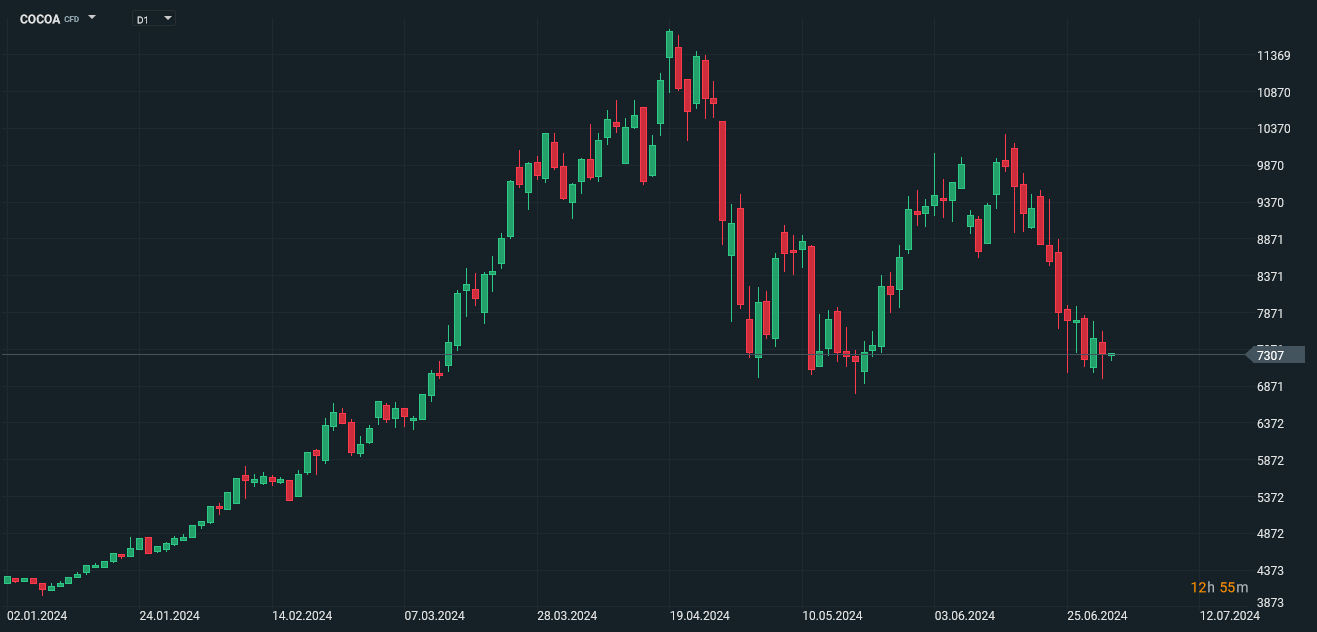Click the COCOA instrument name
The width and height of the screenshot is (1317, 632).
pos(40,19)
